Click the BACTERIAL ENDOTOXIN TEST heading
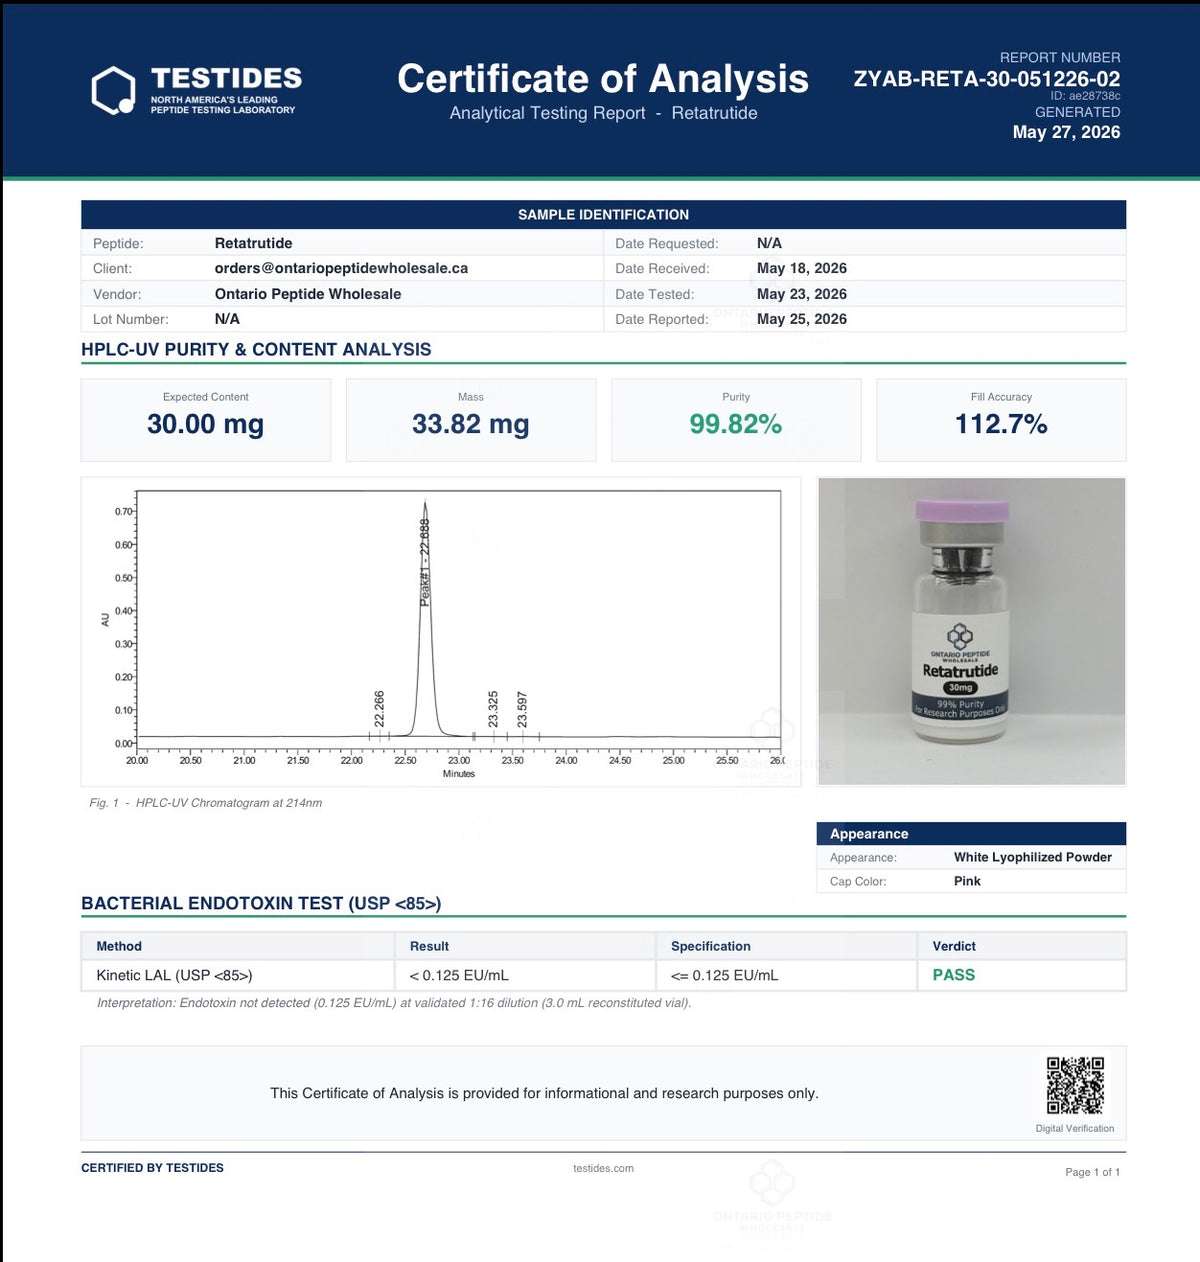The width and height of the screenshot is (1200, 1262). [x=261, y=903]
